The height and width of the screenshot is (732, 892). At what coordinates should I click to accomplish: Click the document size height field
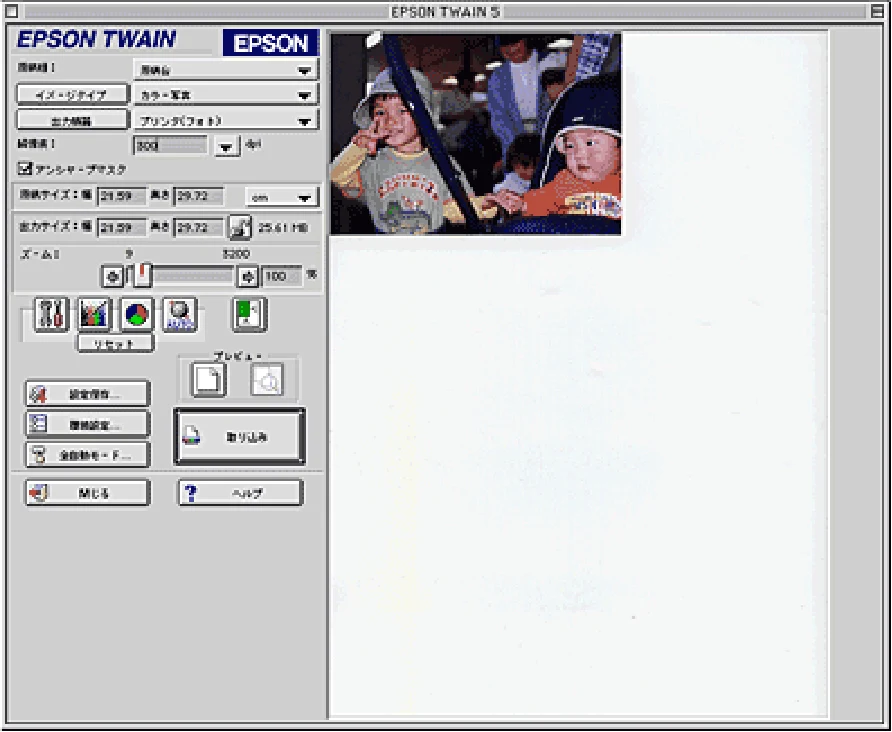click(199, 196)
